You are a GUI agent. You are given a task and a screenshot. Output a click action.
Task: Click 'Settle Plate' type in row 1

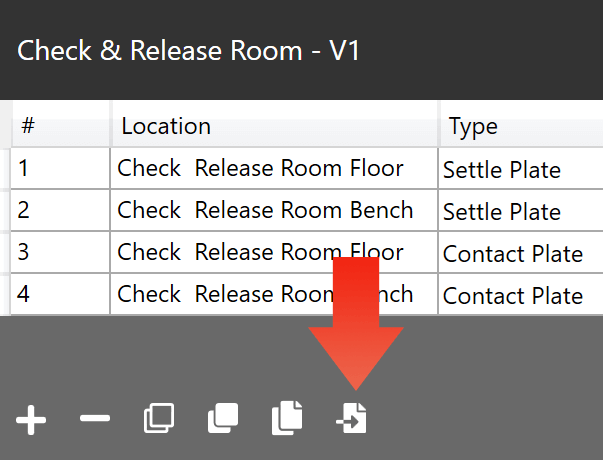502,170
